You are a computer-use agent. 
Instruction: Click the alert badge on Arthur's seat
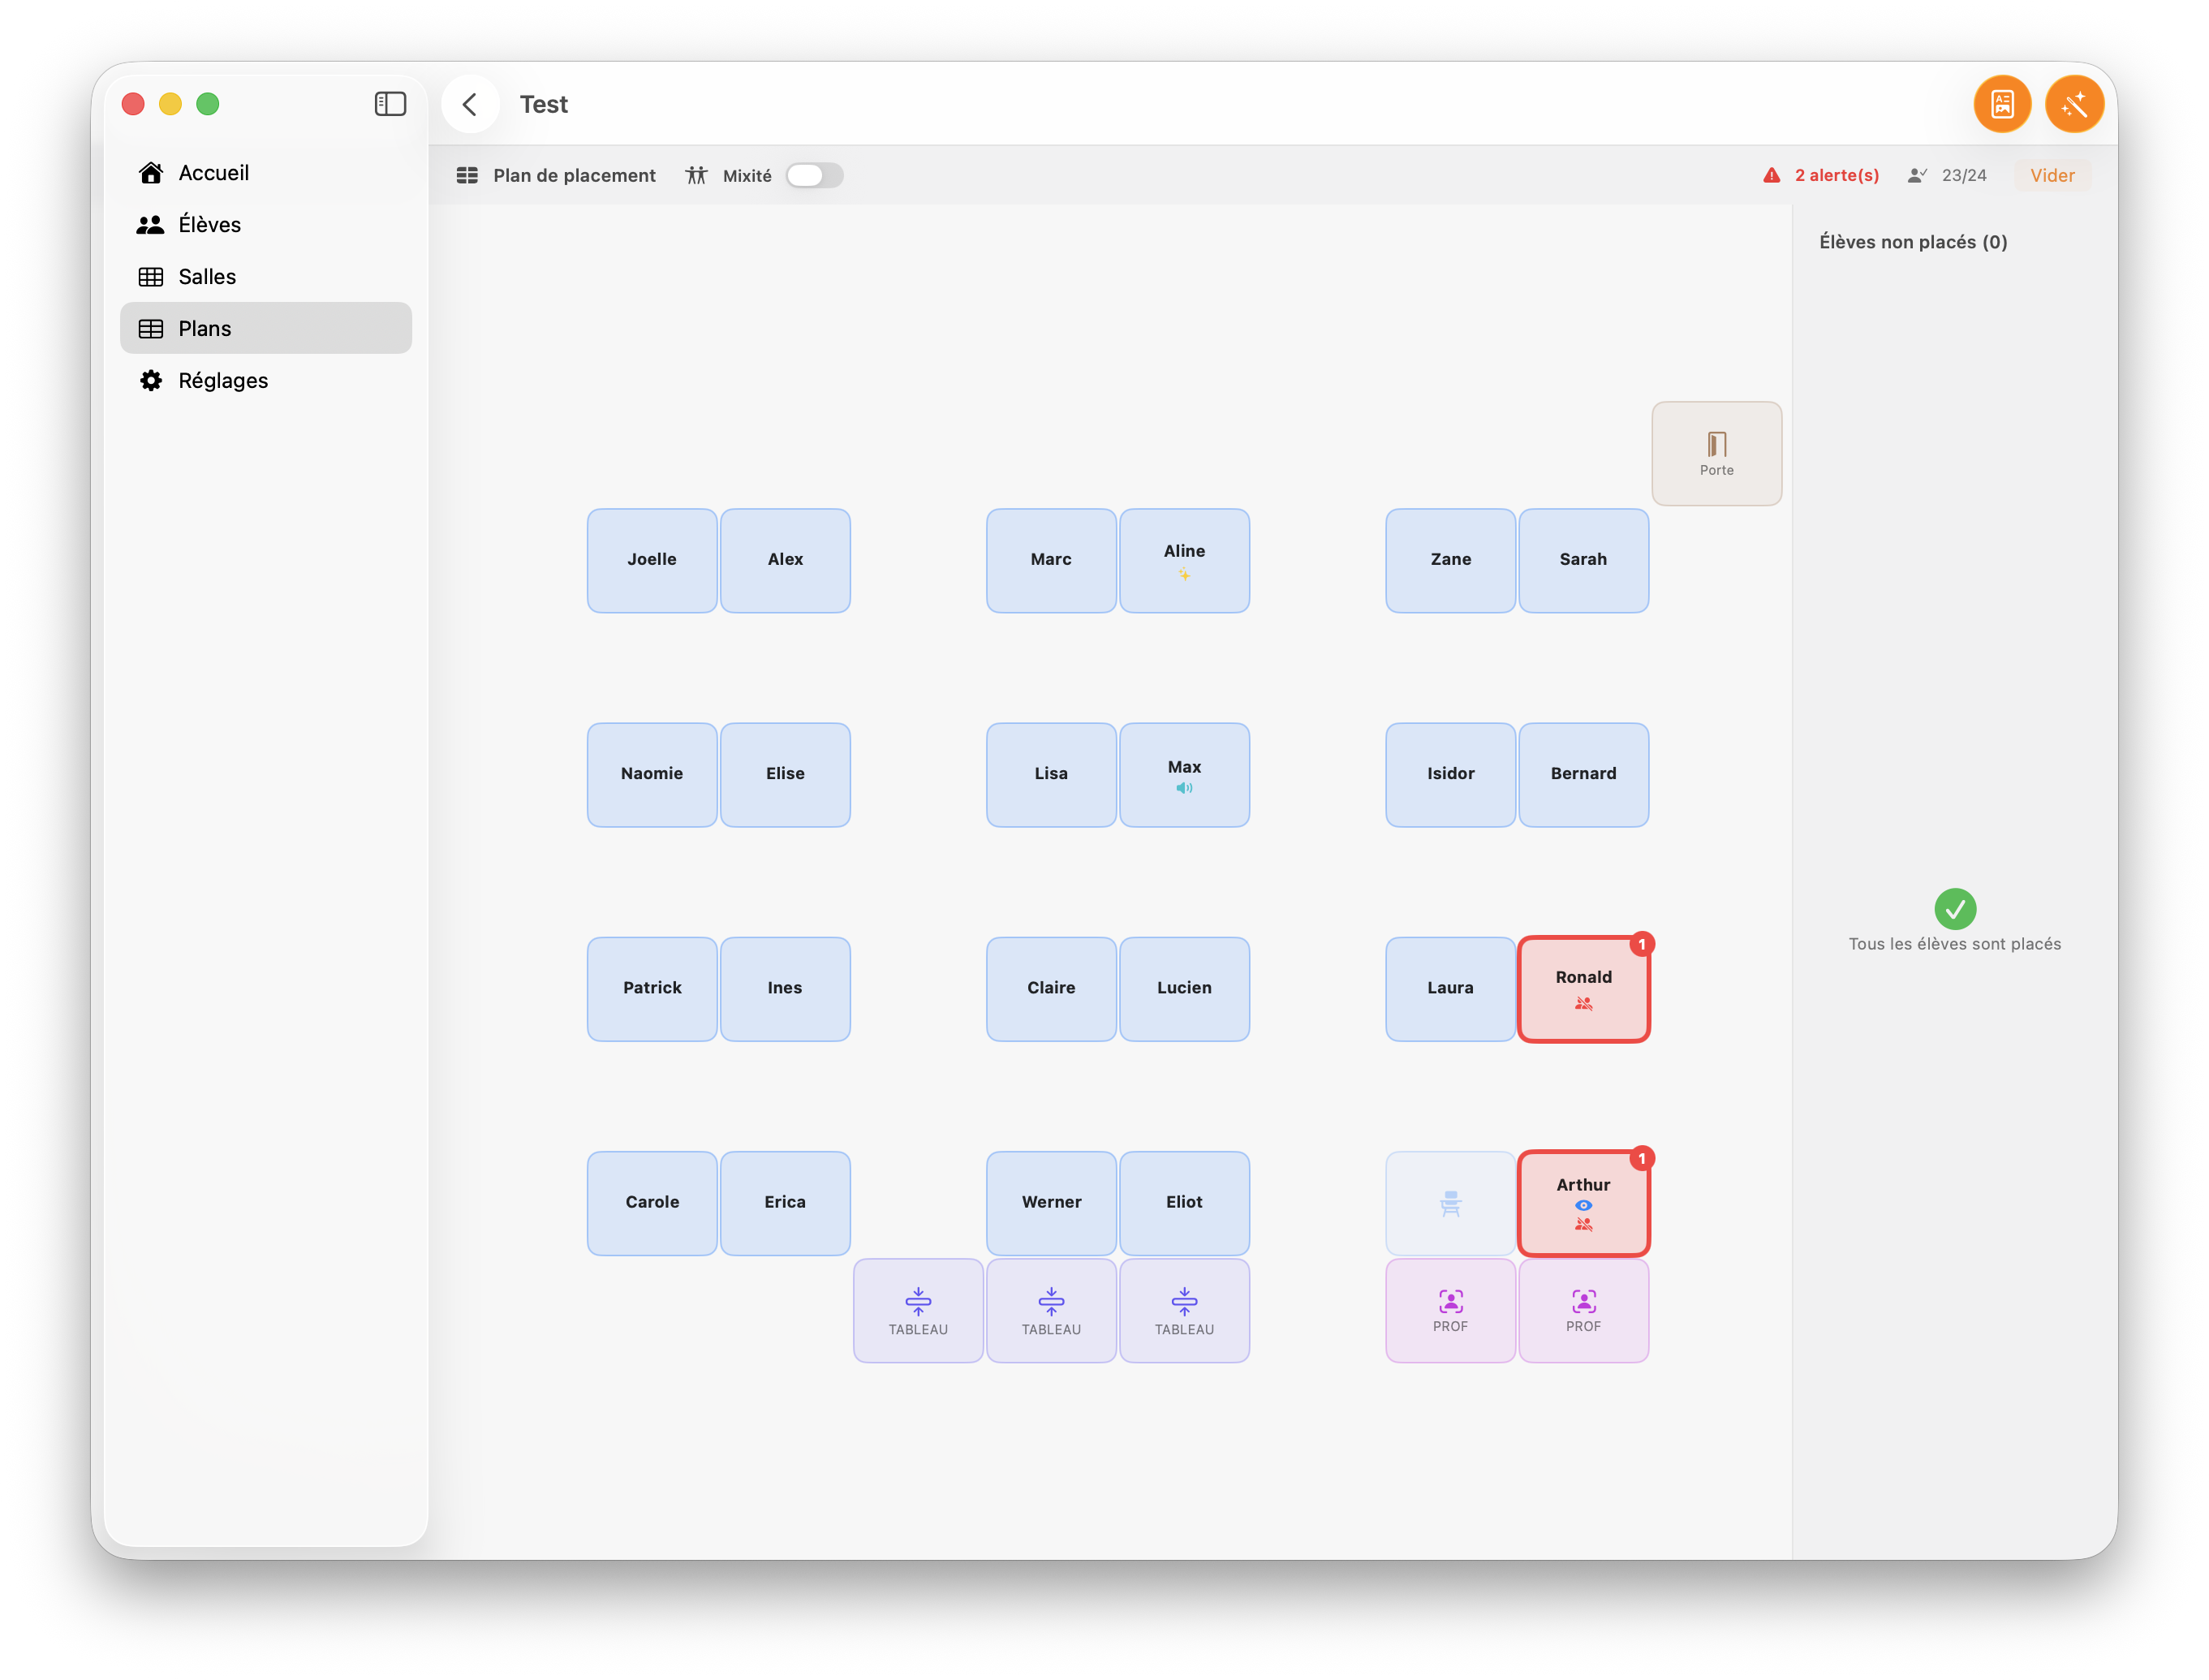(1641, 1159)
